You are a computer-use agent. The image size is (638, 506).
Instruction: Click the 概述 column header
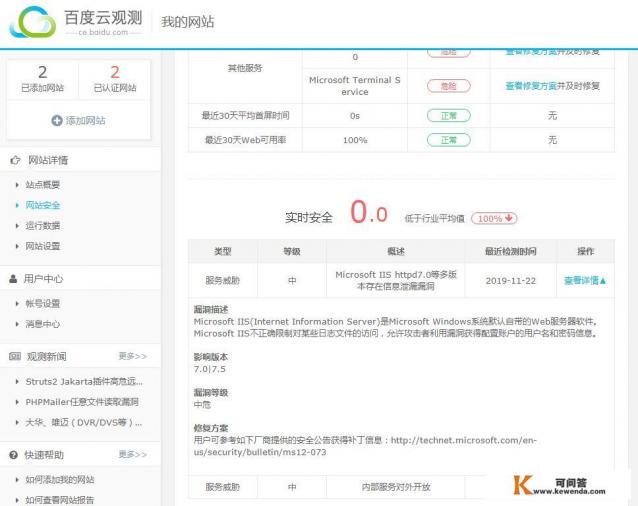(x=395, y=251)
